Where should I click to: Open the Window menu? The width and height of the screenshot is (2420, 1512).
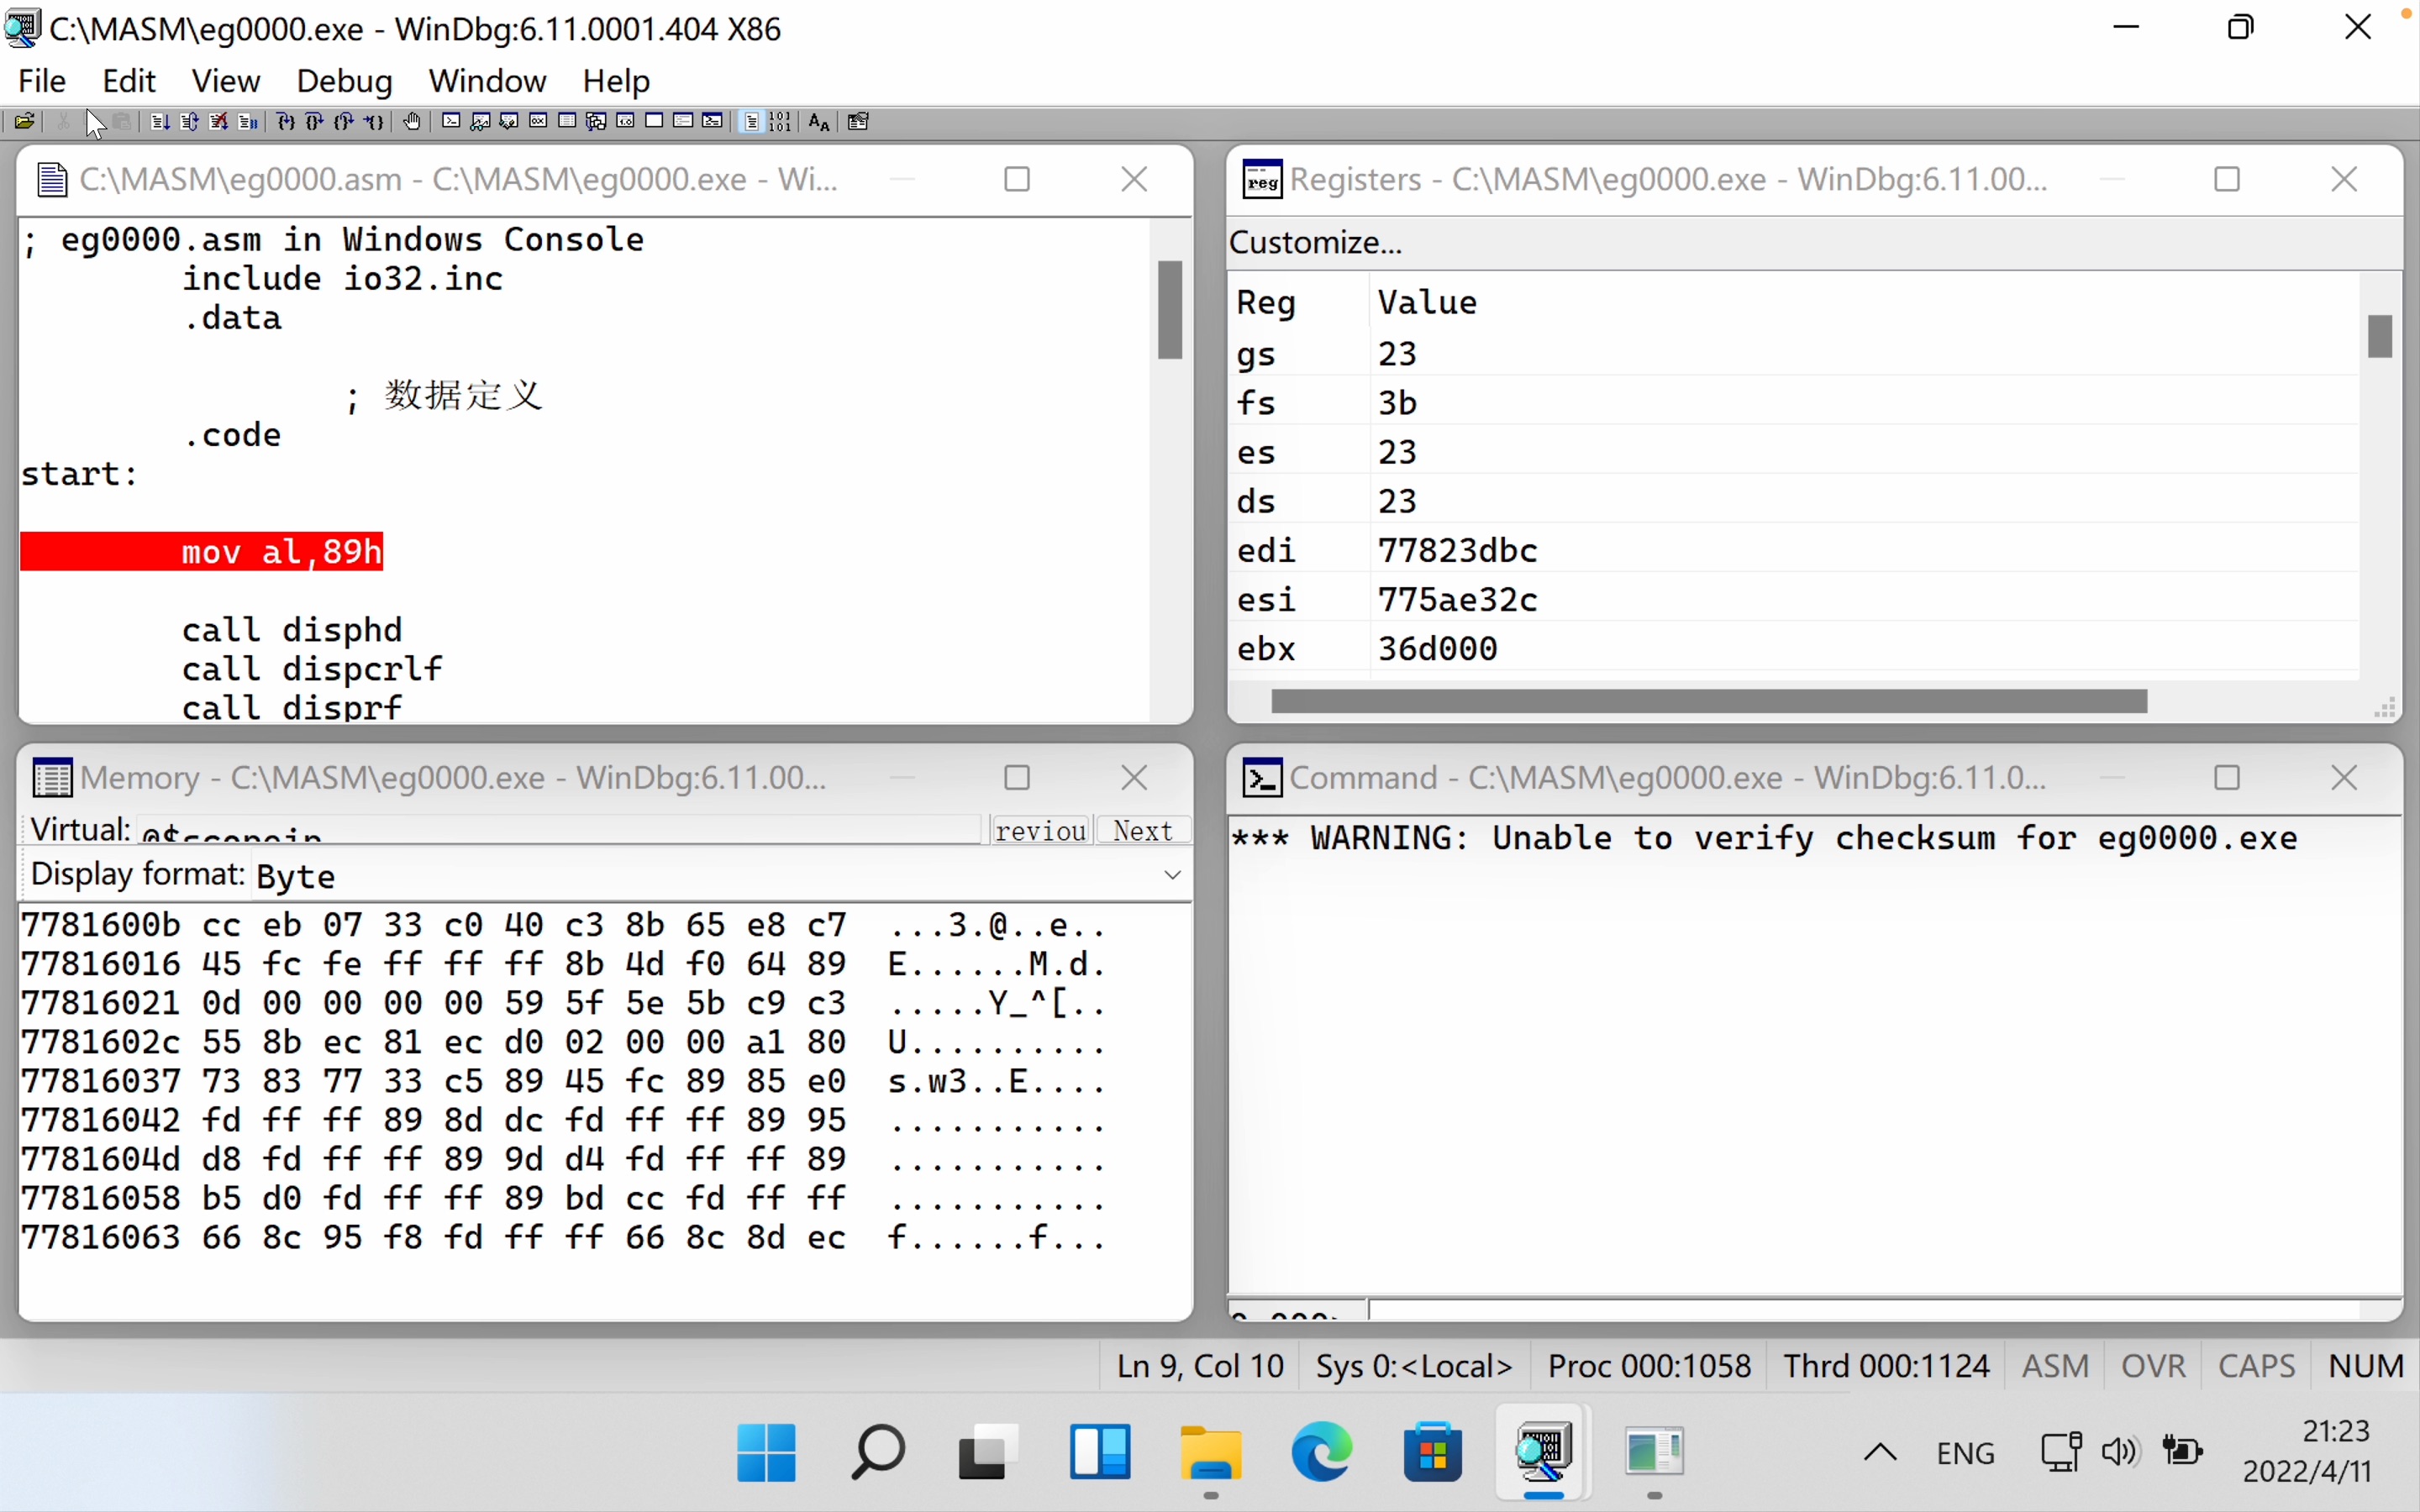487,80
